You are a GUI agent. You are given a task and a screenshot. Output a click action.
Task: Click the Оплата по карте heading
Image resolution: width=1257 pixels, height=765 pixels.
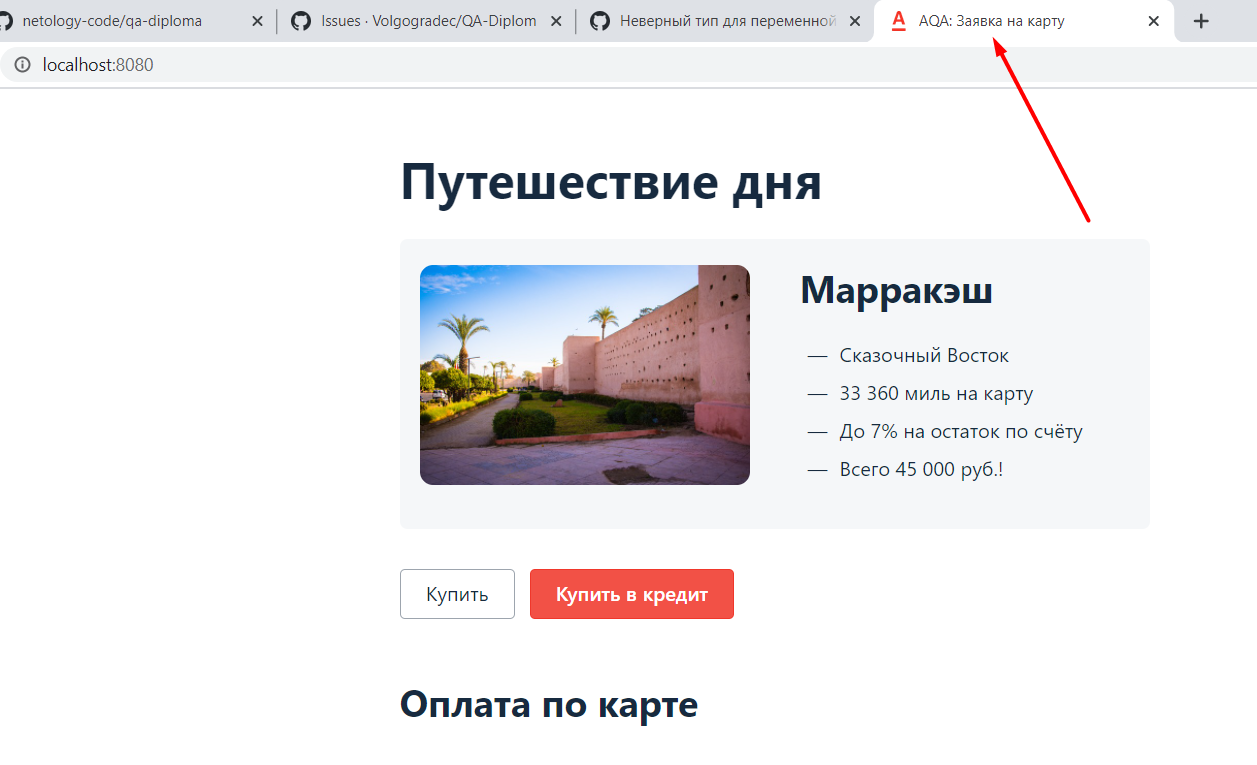tap(549, 705)
